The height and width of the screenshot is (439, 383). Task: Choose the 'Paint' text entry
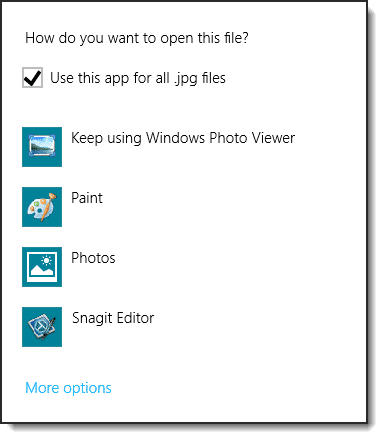[87, 198]
